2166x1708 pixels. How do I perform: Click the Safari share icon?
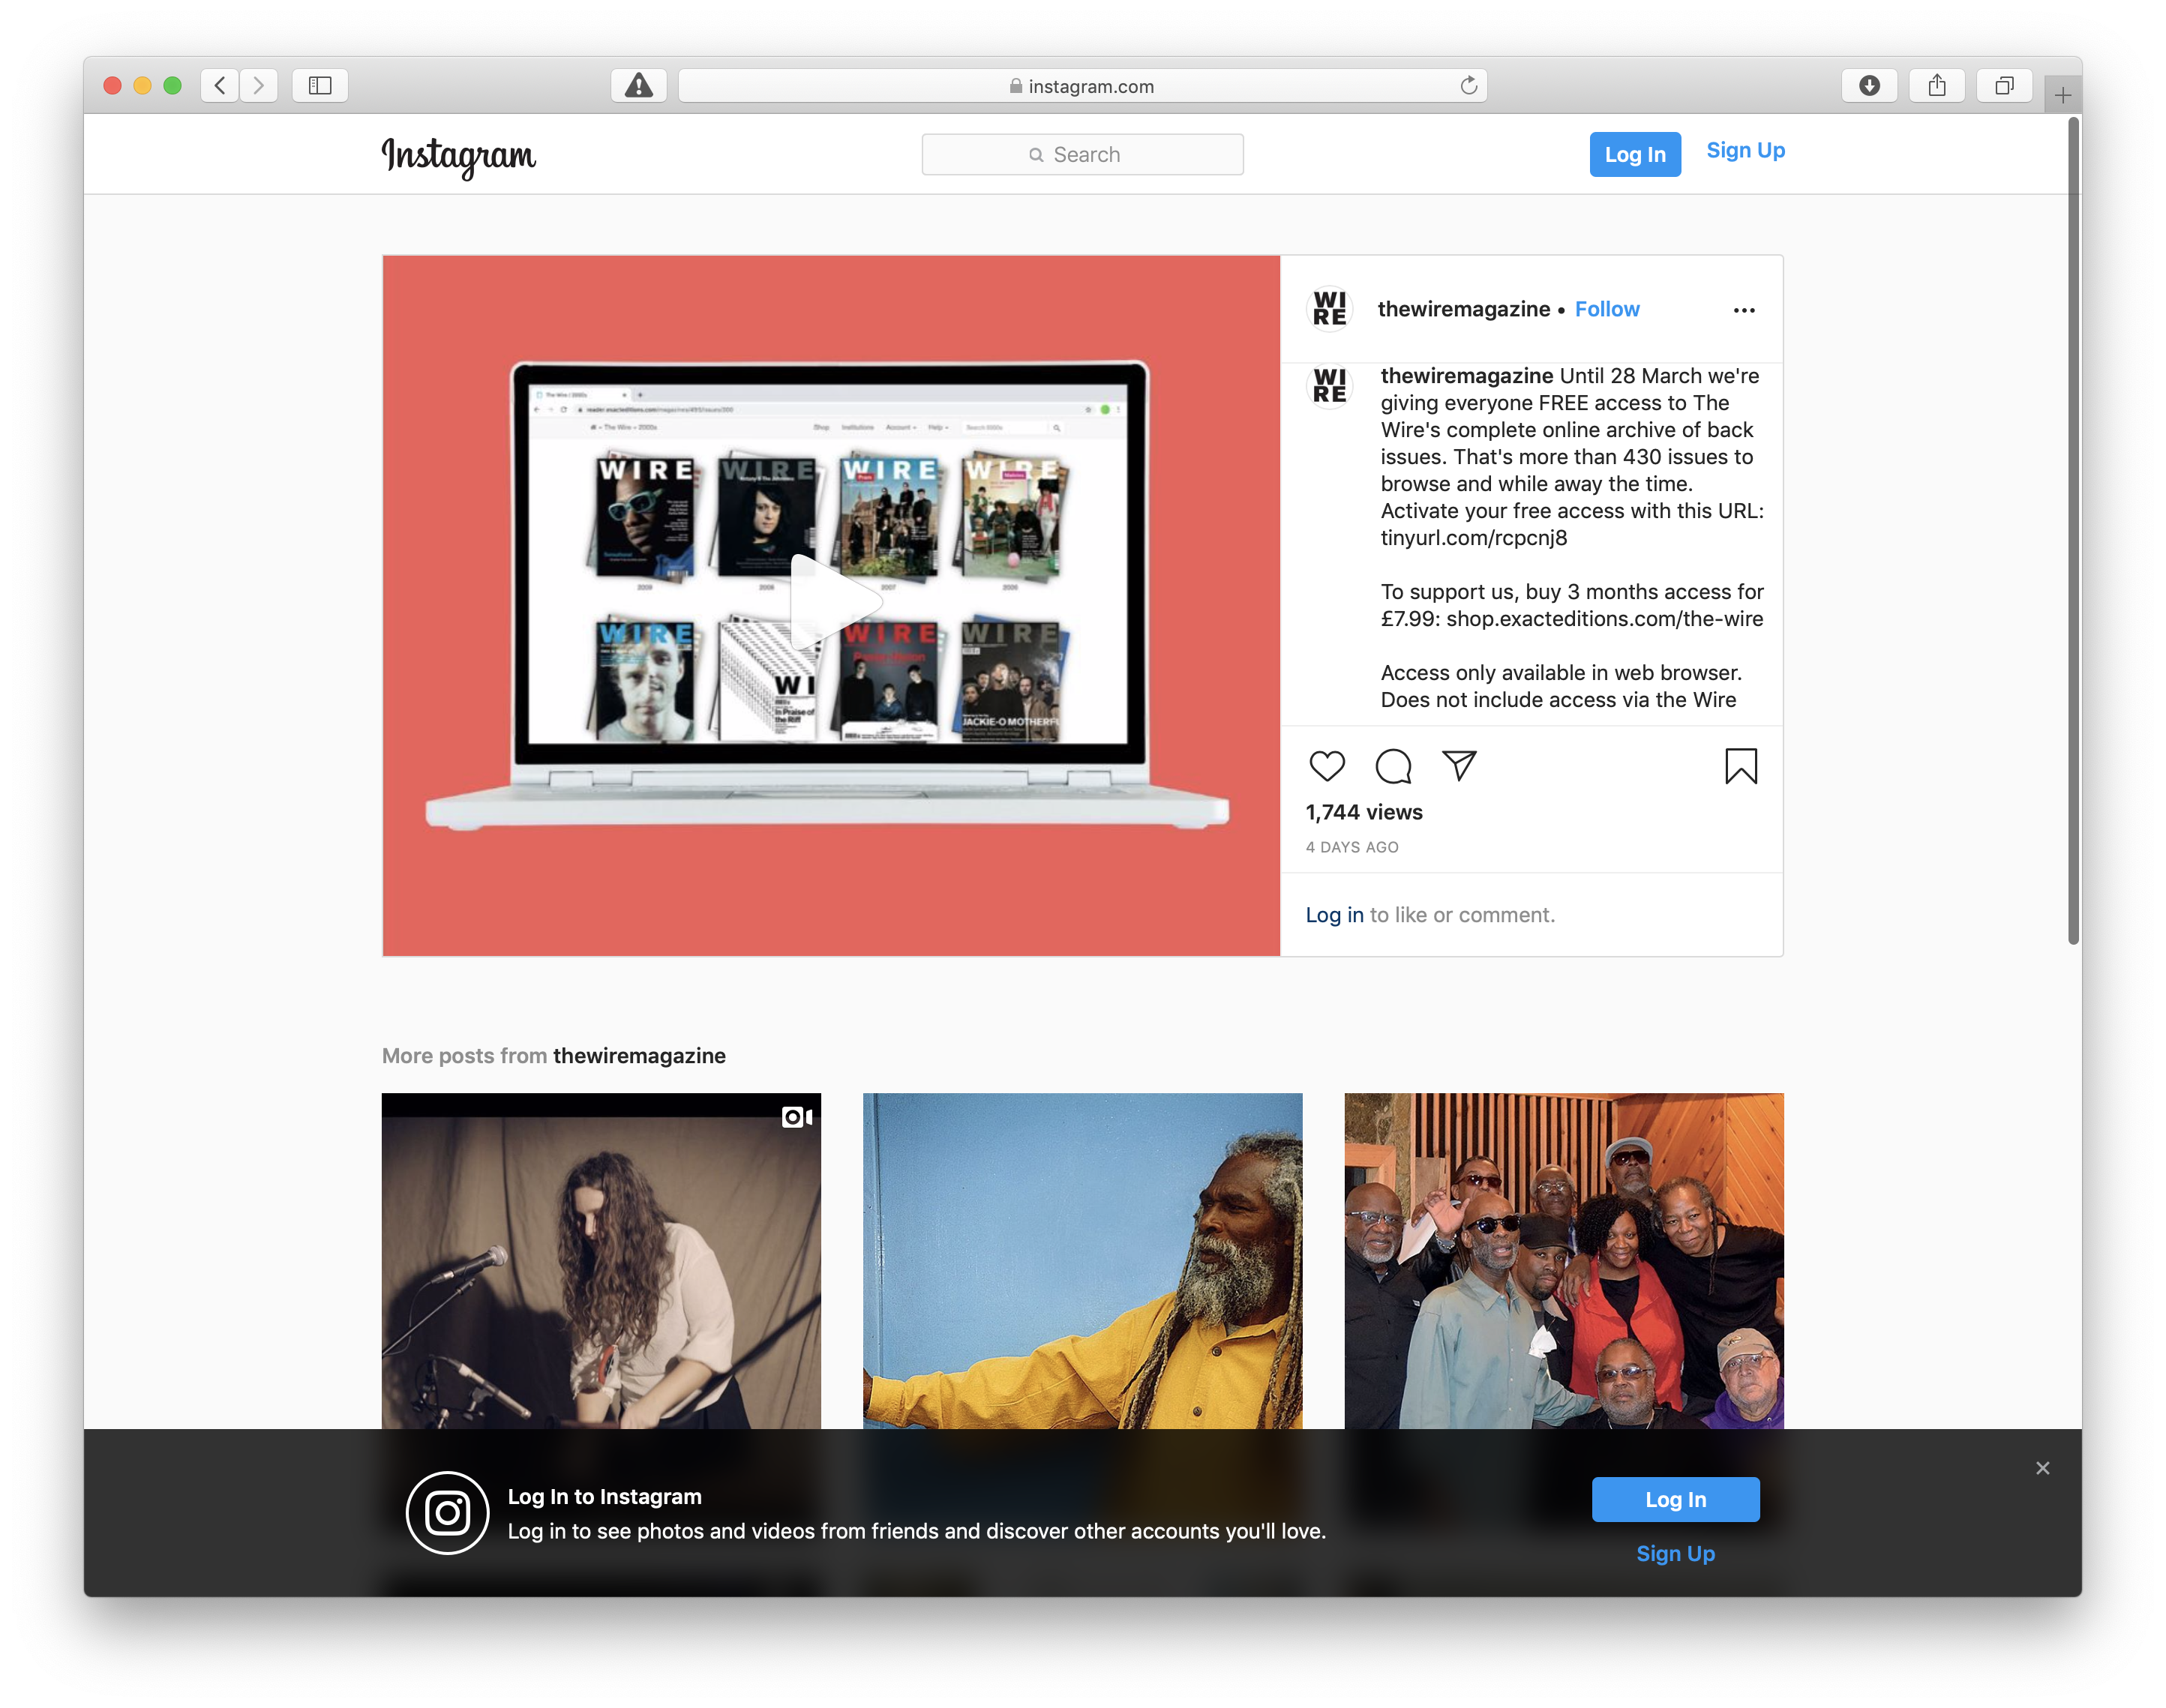point(1937,86)
